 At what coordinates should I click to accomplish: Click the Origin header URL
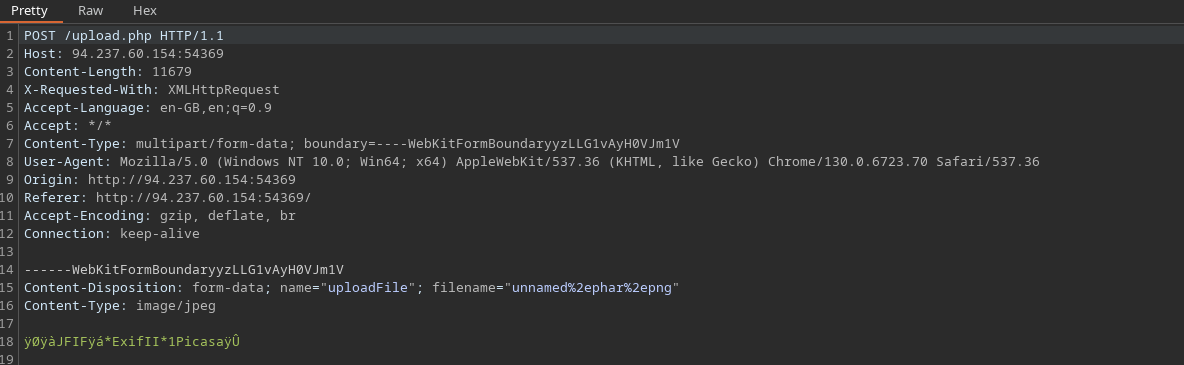pyautogui.click(x=192, y=180)
